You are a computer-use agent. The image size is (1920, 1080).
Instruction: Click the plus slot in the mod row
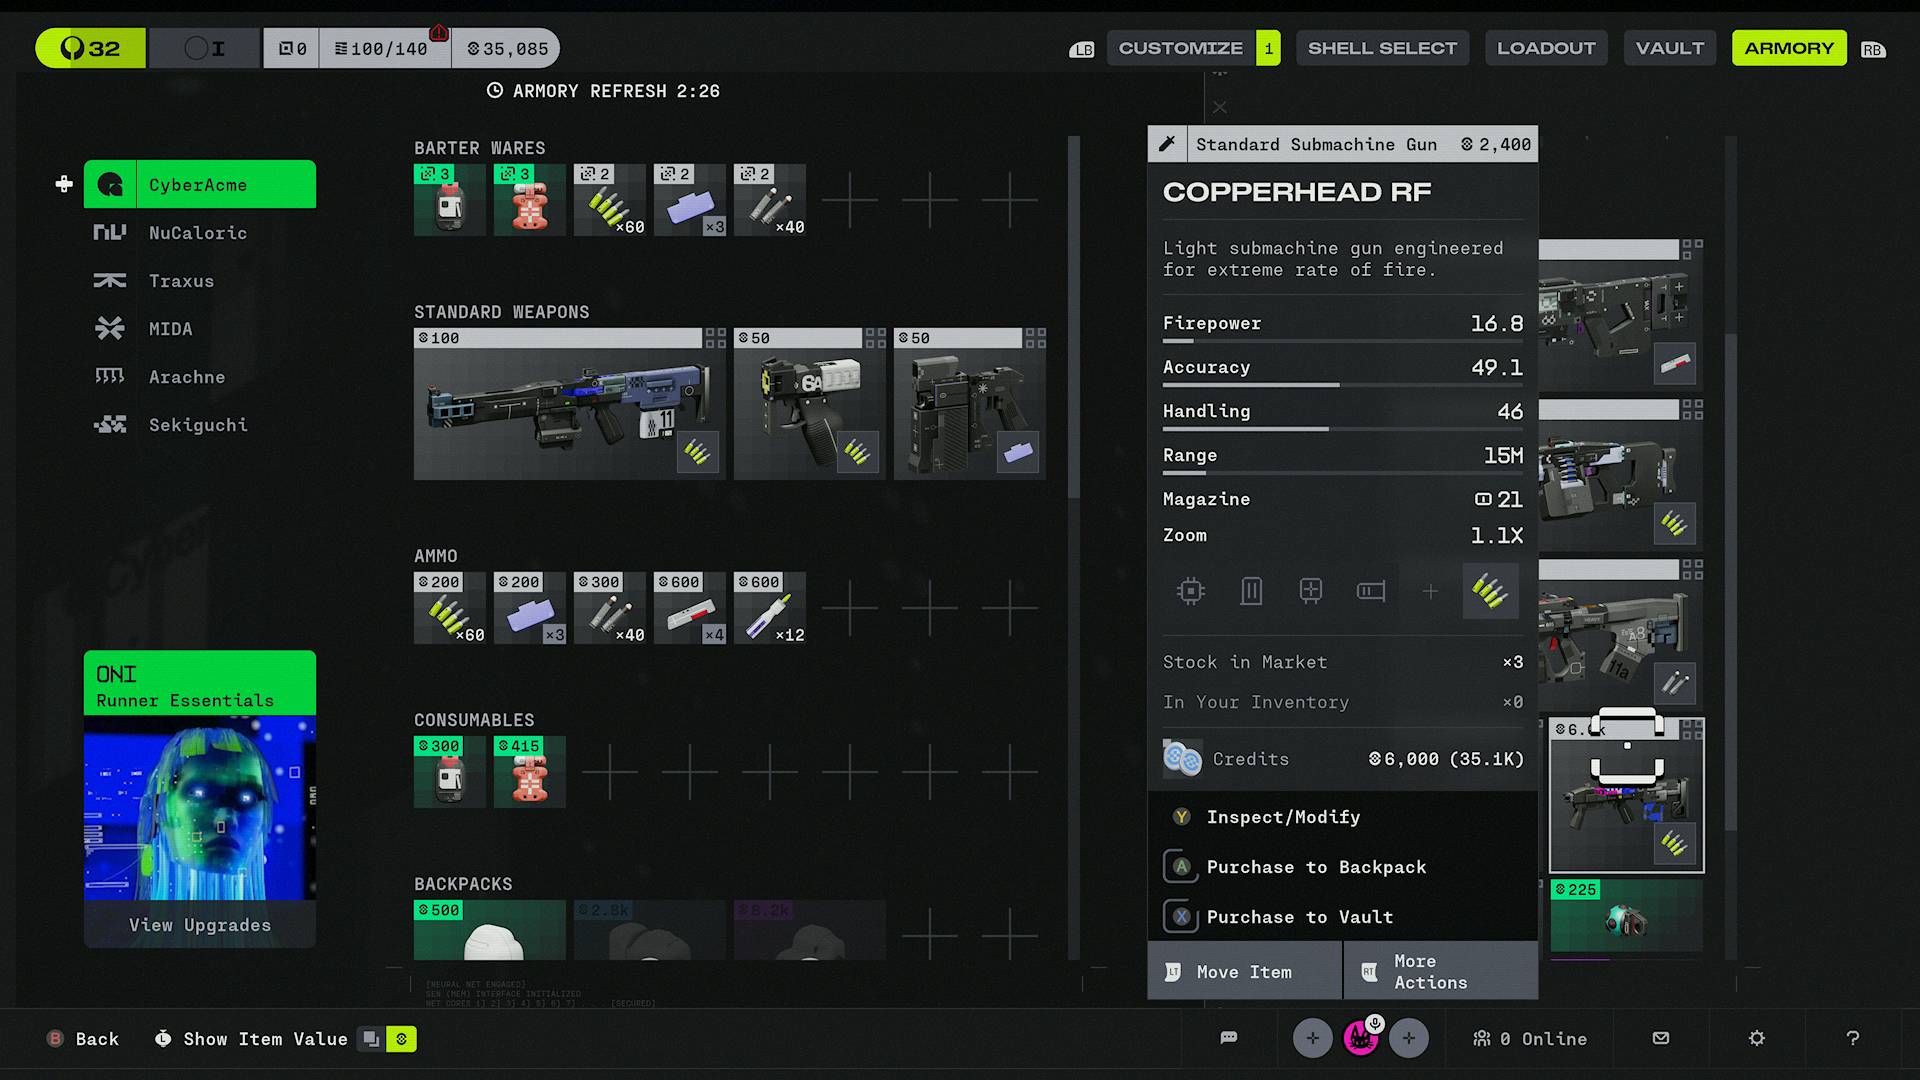[x=1431, y=591]
